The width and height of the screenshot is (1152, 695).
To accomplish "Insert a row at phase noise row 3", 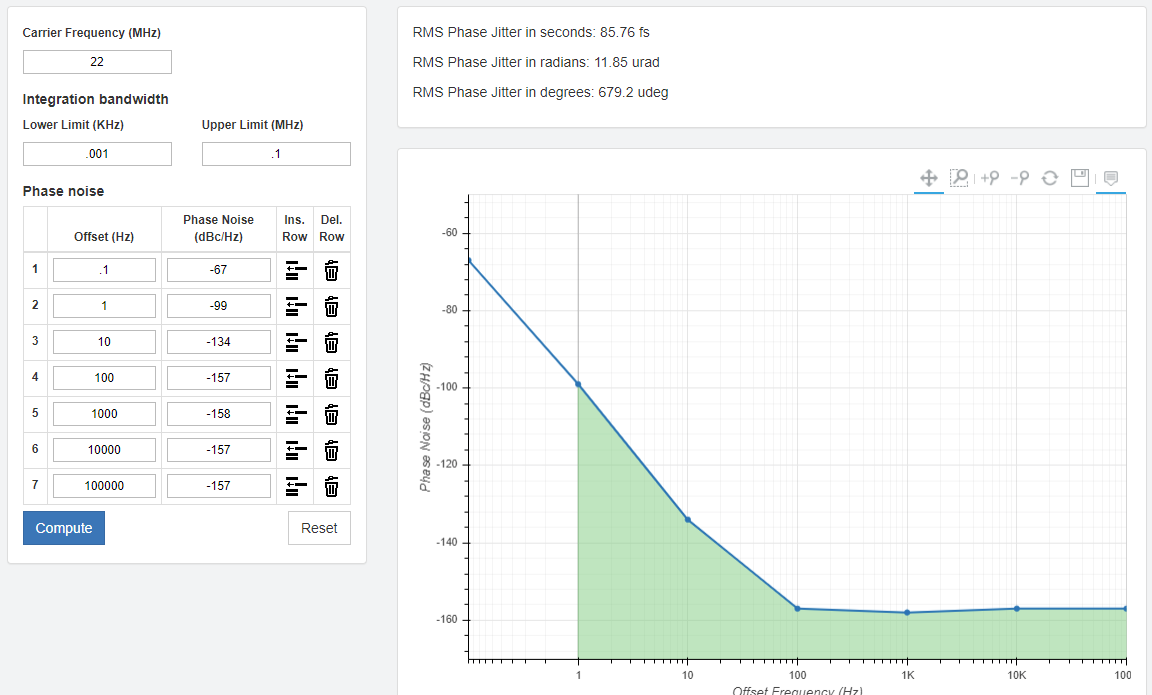I will pos(295,342).
